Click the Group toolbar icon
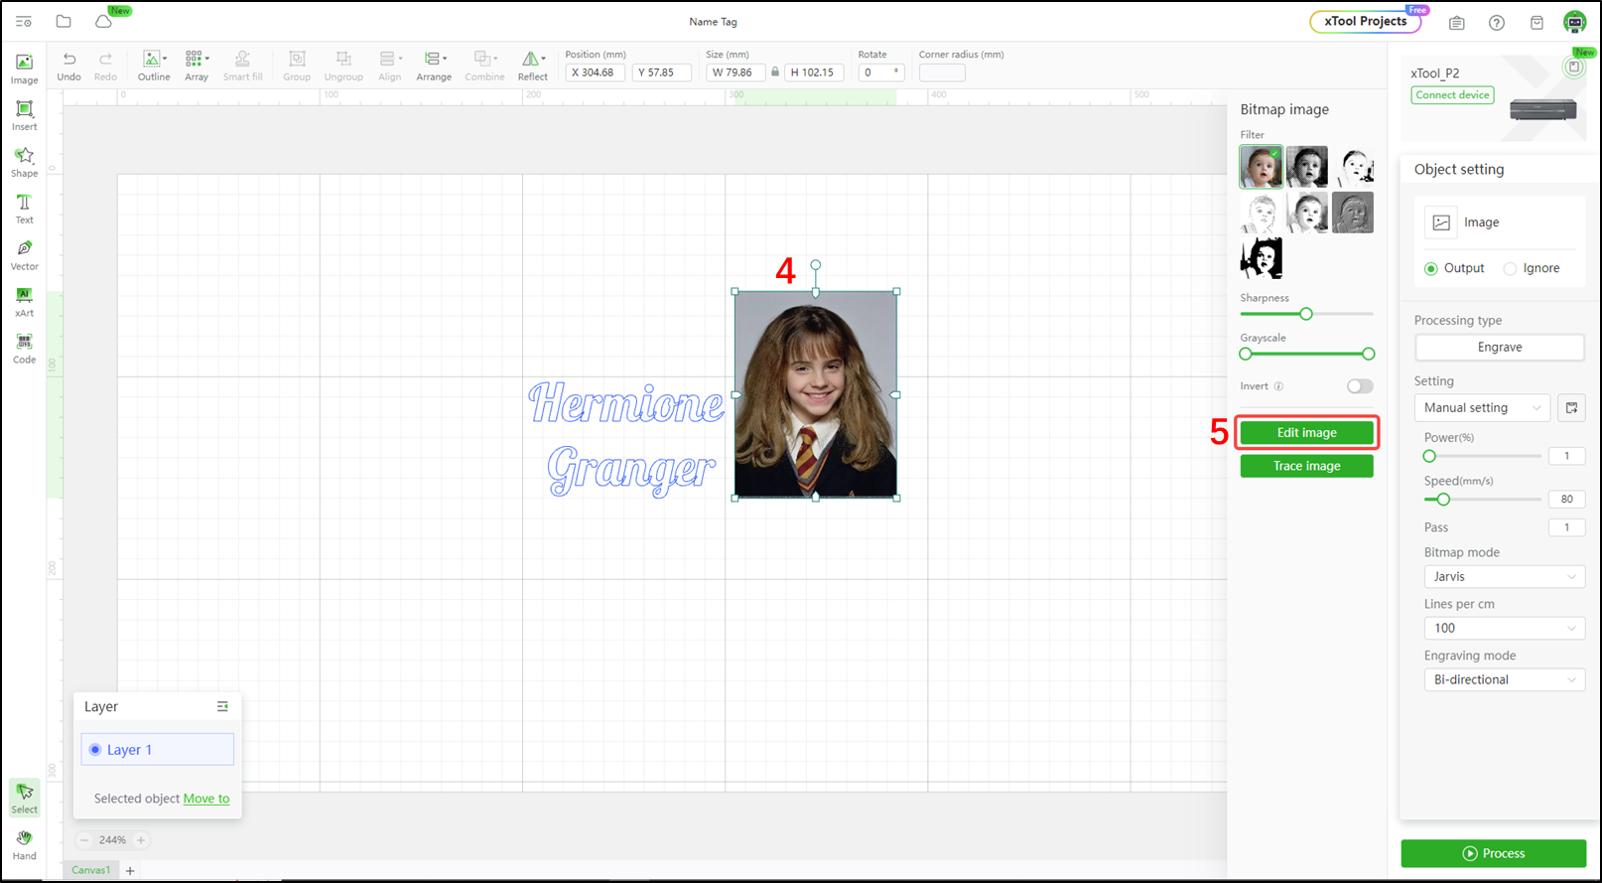Screen dimensions: 1602x883 [x=297, y=66]
